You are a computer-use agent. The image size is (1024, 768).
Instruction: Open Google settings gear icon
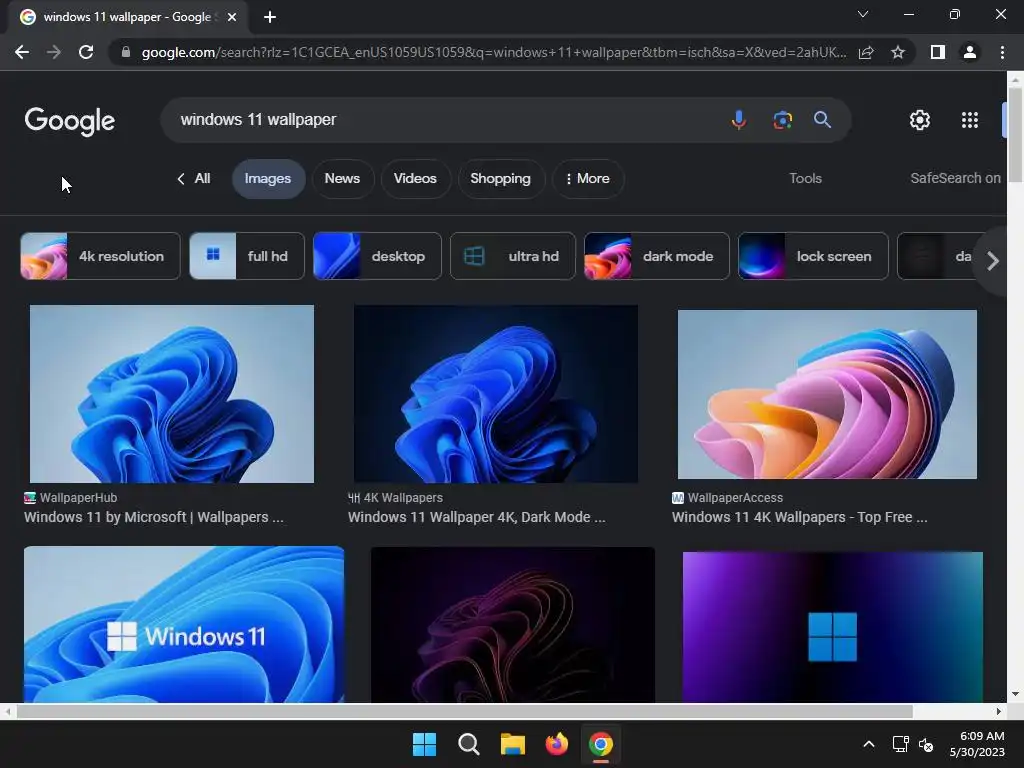920,120
